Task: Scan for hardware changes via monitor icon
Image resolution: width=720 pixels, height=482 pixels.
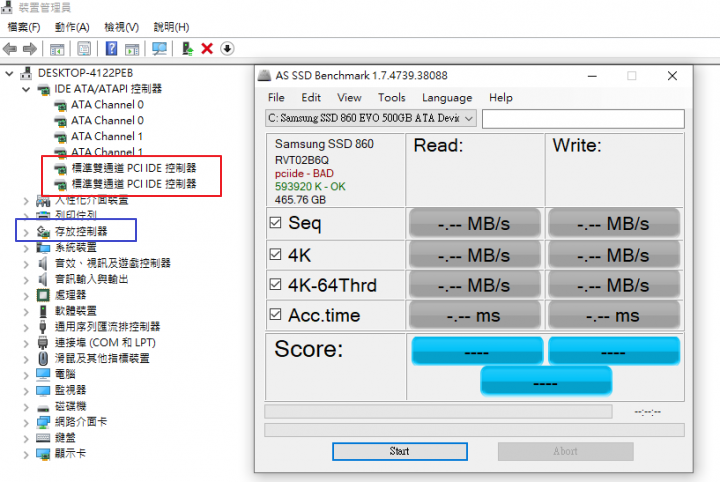Action: click(x=159, y=49)
